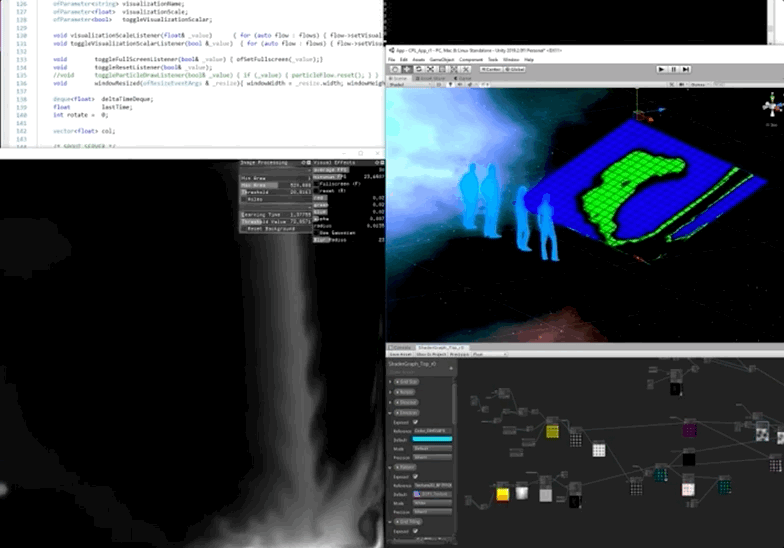Select the bright yellow node preview
This screenshot has height=548, width=784.
502,494
